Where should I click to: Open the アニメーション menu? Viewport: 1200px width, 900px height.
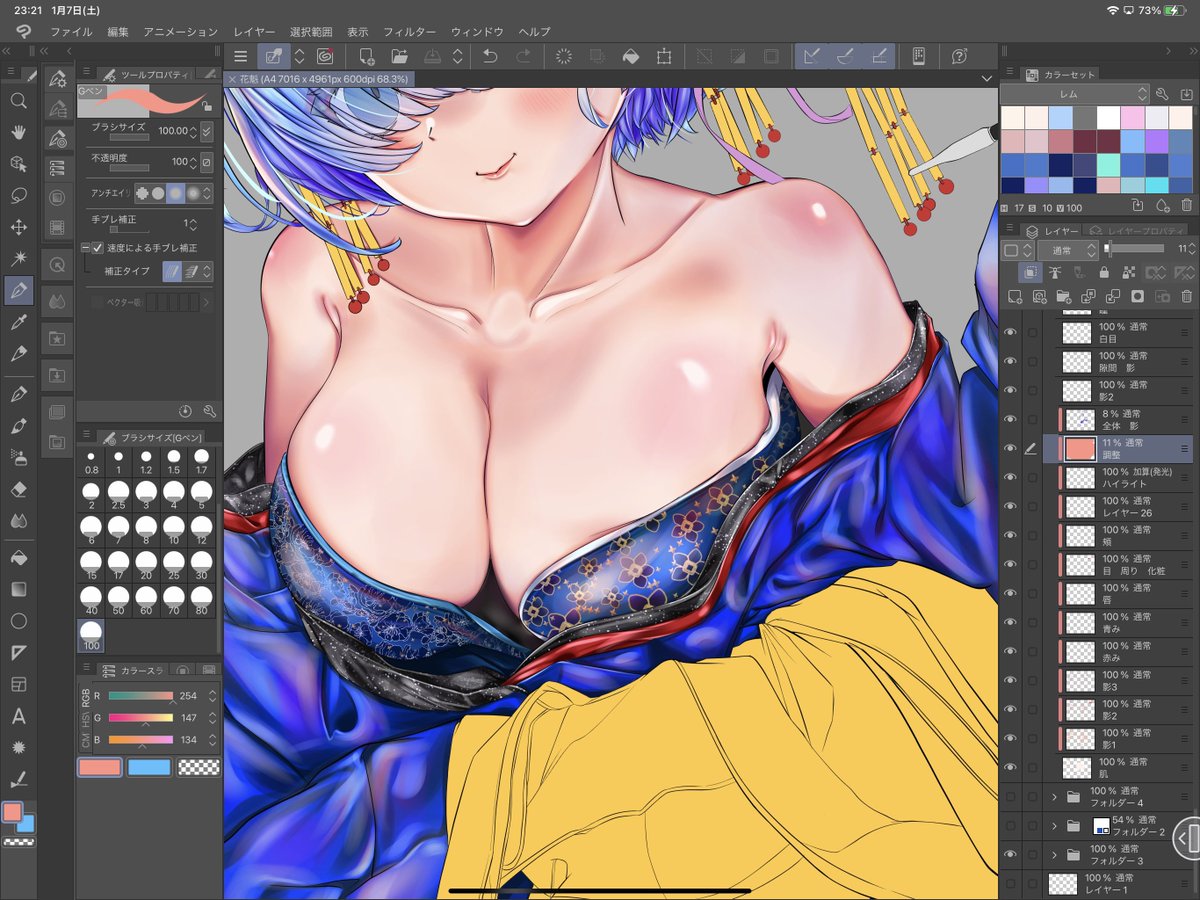coord(180,32)
